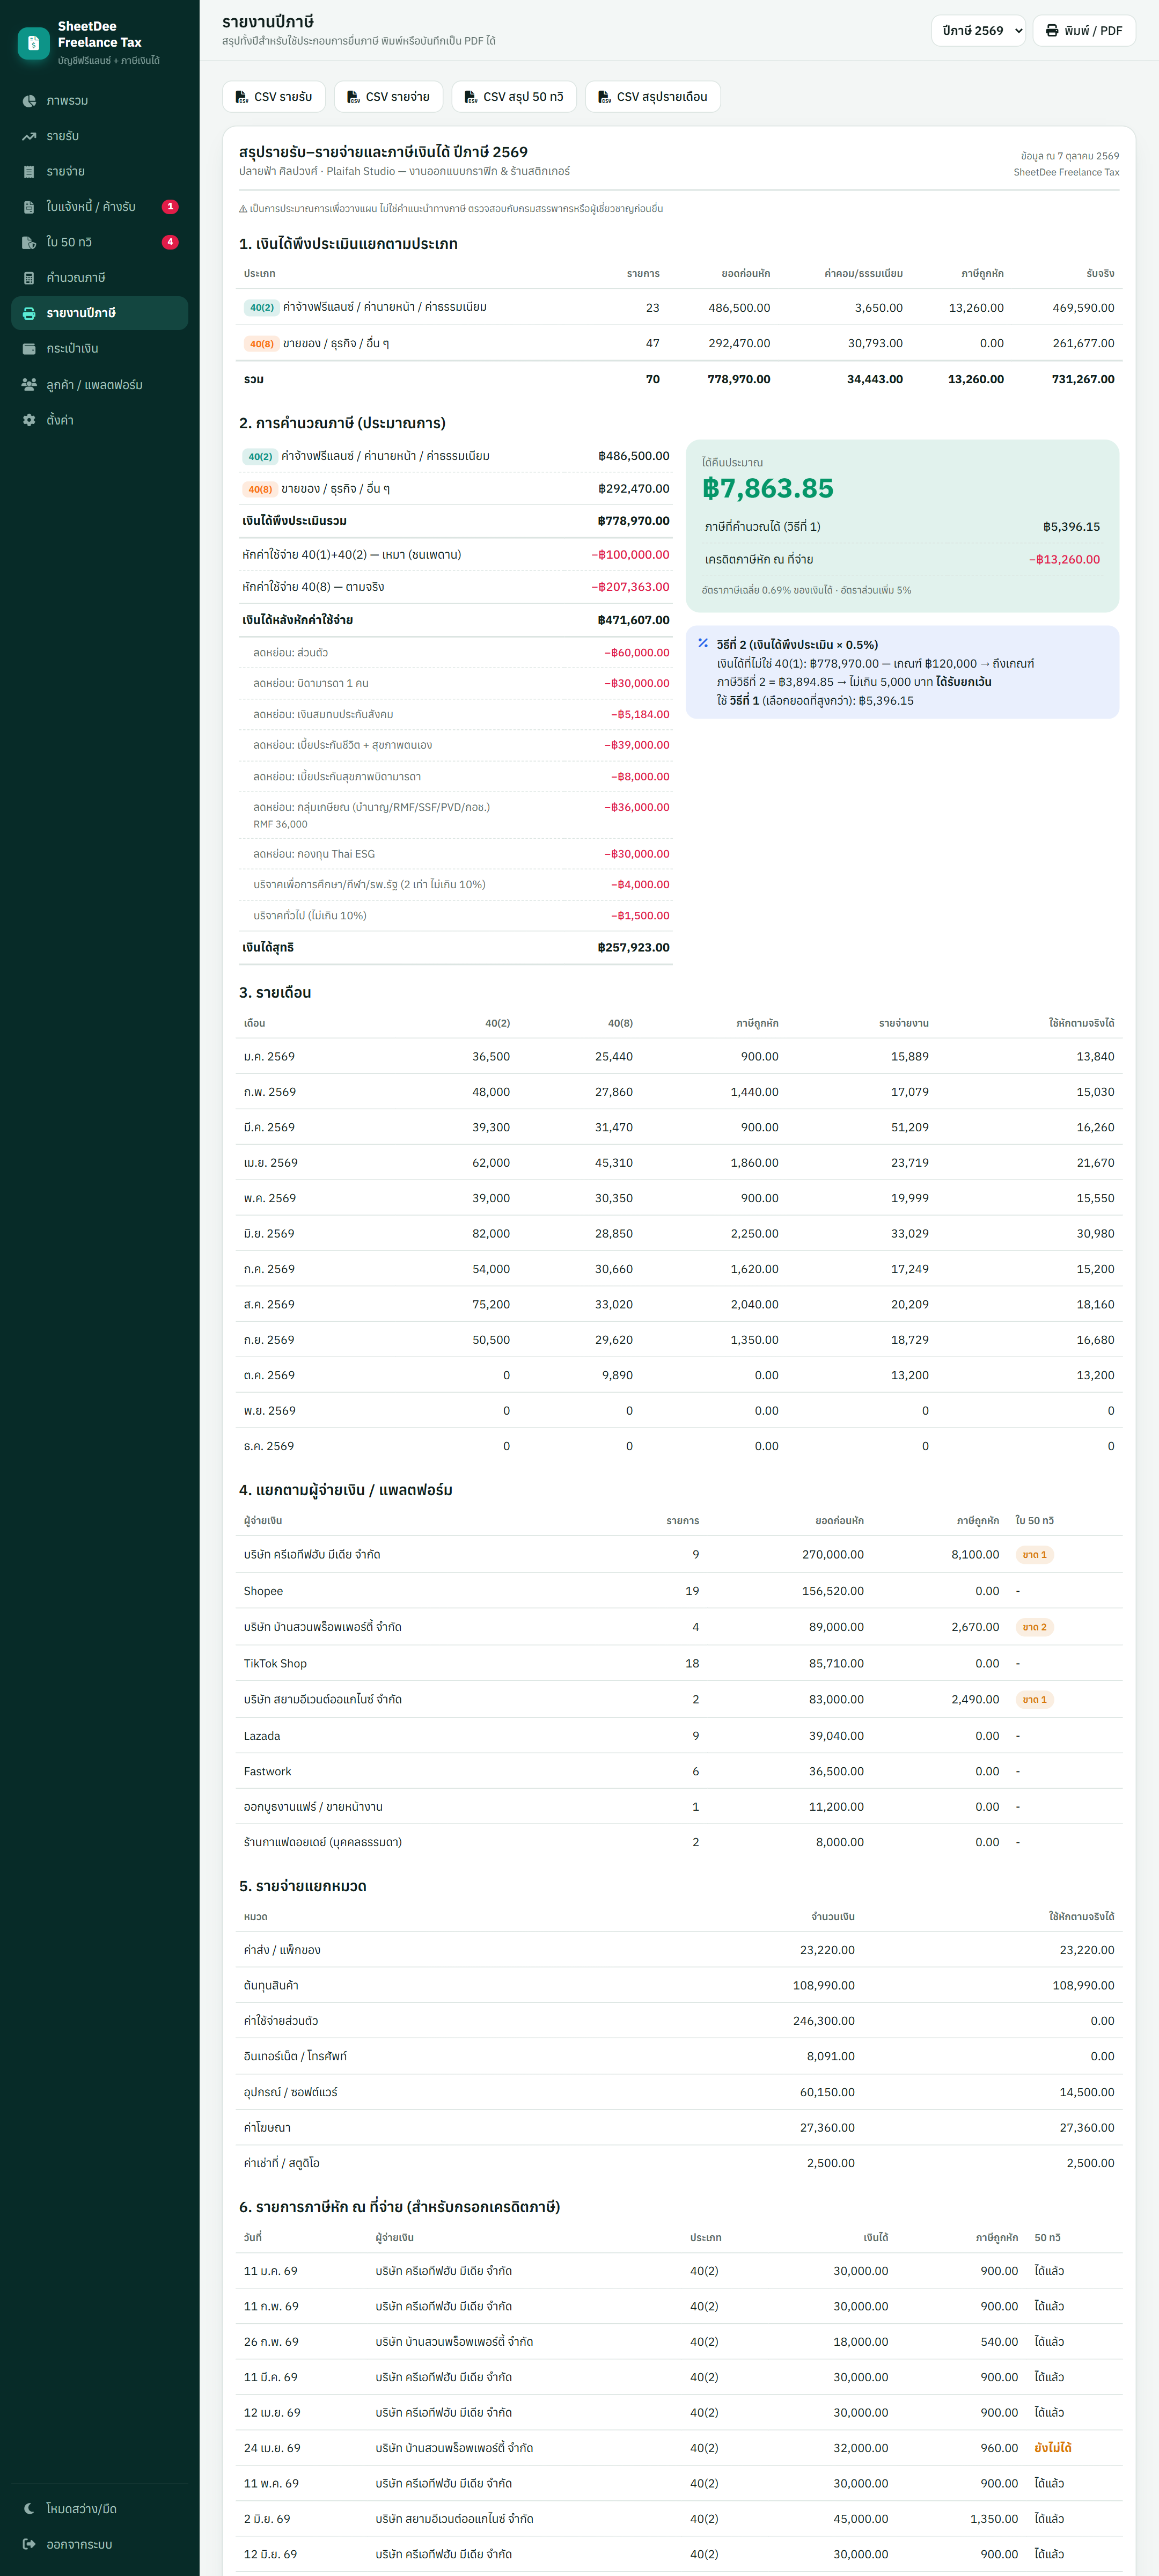Click the green 40(2) tag in section 1

pyautogui.click(x=261, y=307)
